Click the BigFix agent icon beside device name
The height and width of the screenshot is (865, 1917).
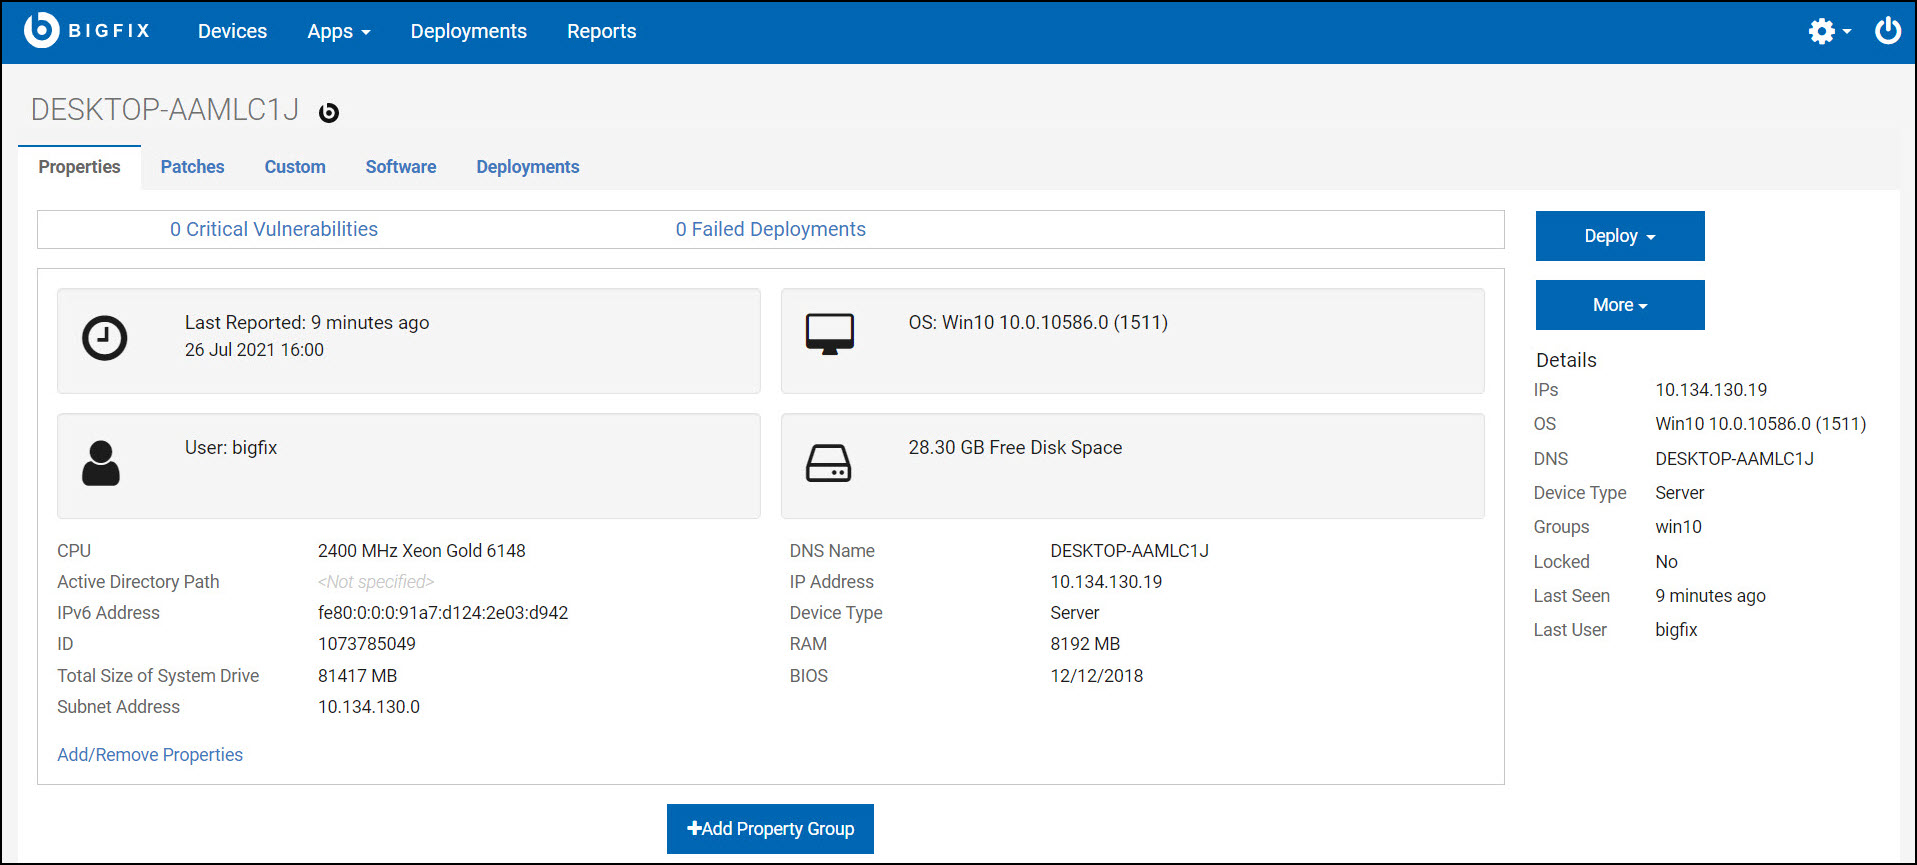329,113
